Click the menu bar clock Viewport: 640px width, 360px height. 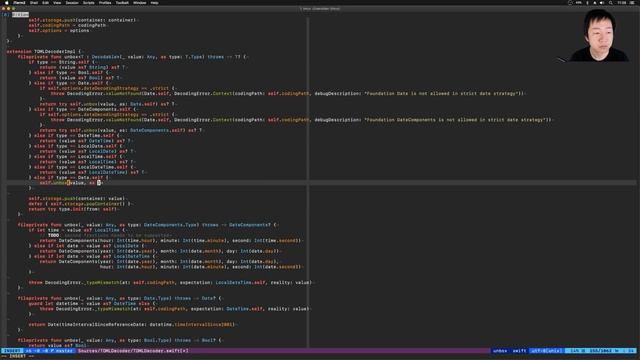coord(621,2)
